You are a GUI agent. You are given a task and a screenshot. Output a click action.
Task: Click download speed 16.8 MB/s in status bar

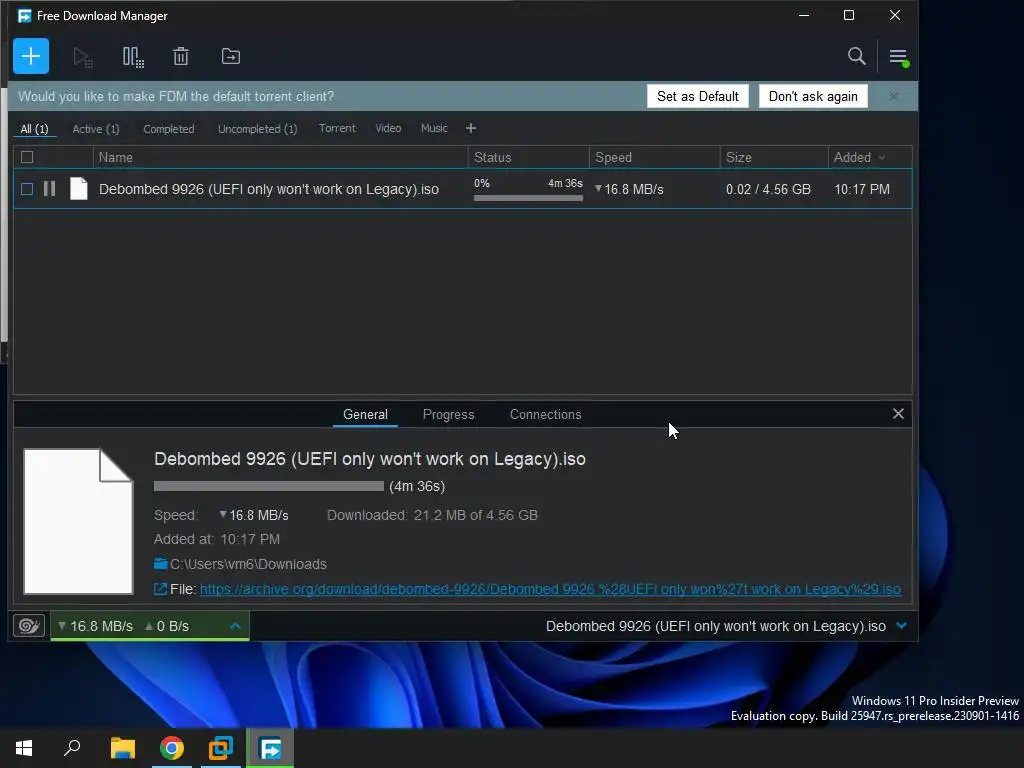(x=95, y=626)
